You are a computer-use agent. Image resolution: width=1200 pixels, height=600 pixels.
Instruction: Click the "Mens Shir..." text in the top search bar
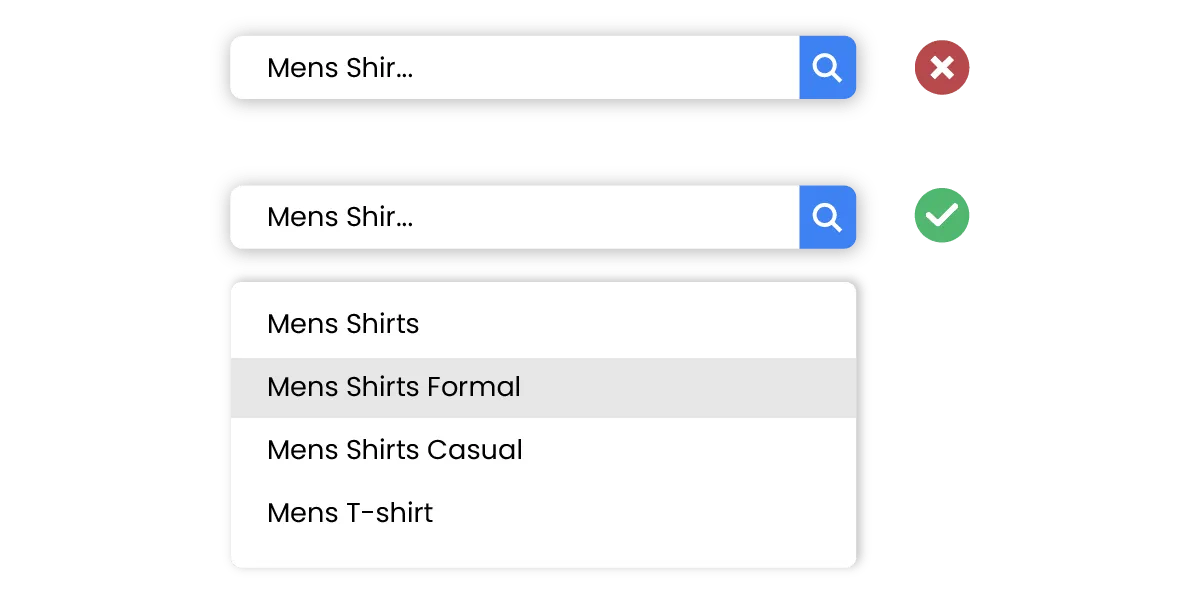click(x=340, y=68)
